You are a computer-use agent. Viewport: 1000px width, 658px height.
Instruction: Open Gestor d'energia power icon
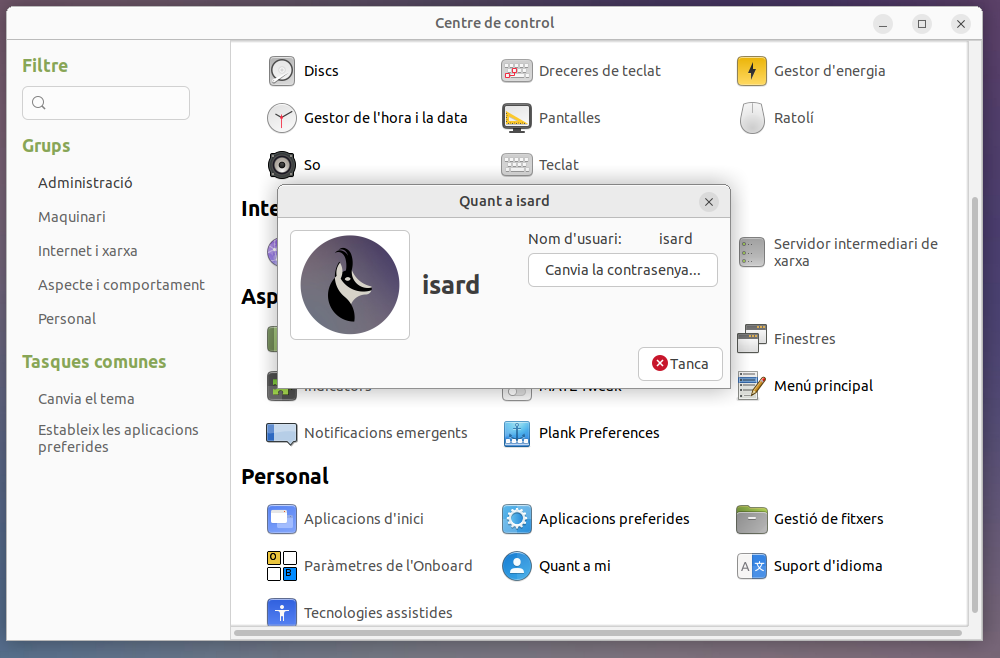click(751, 71)
